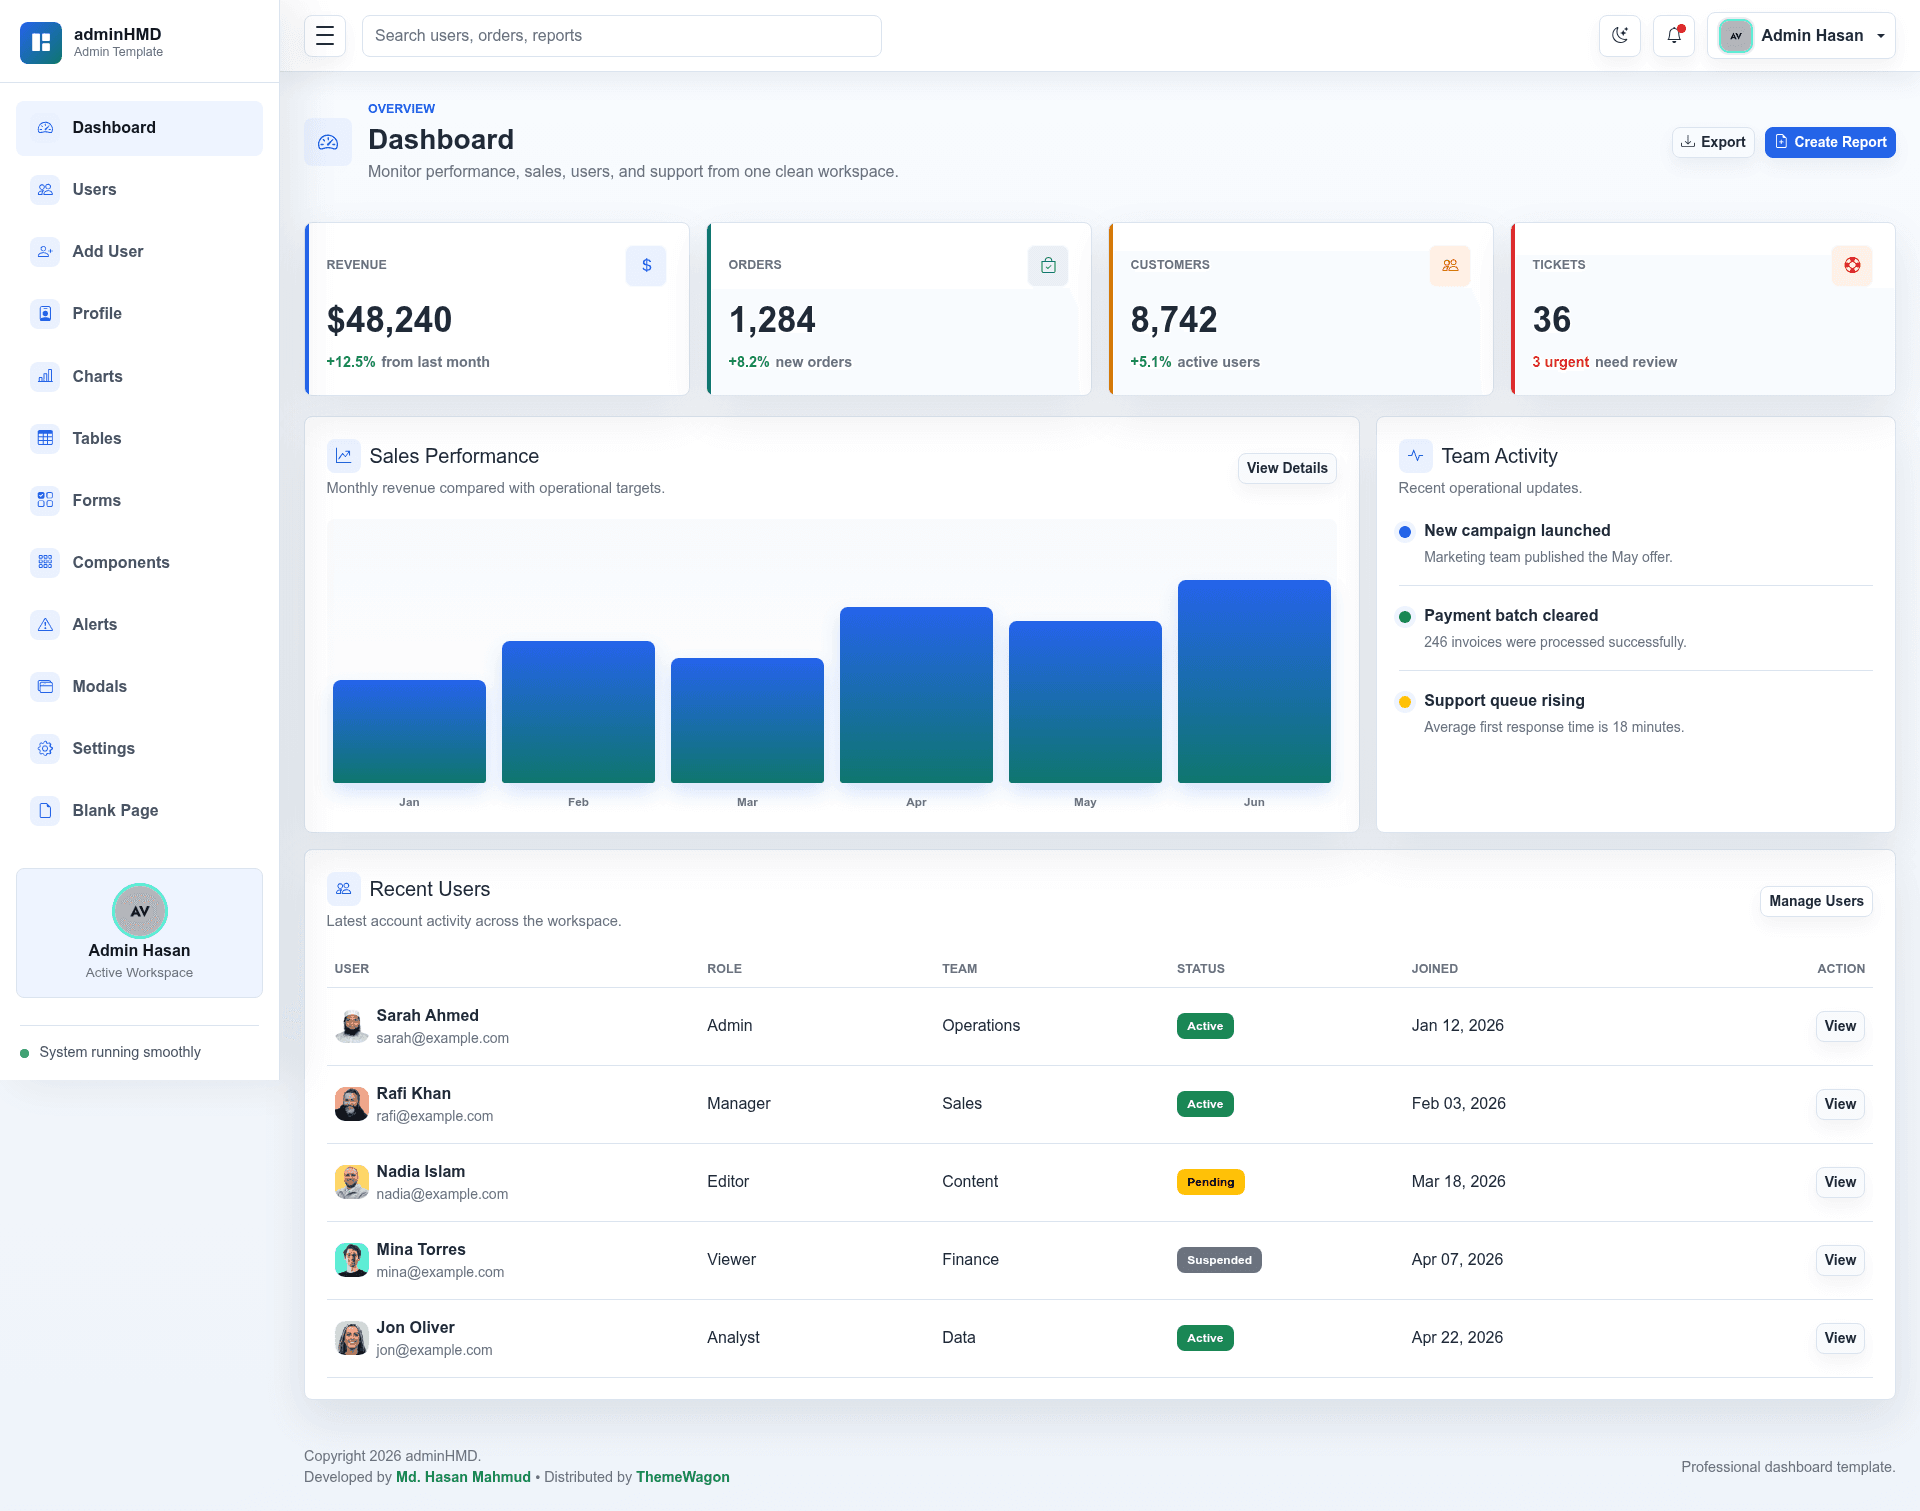Click the revenue dollar icon
The height and width of the screenshot is (1511, 1920).
(x=646, y=266)
